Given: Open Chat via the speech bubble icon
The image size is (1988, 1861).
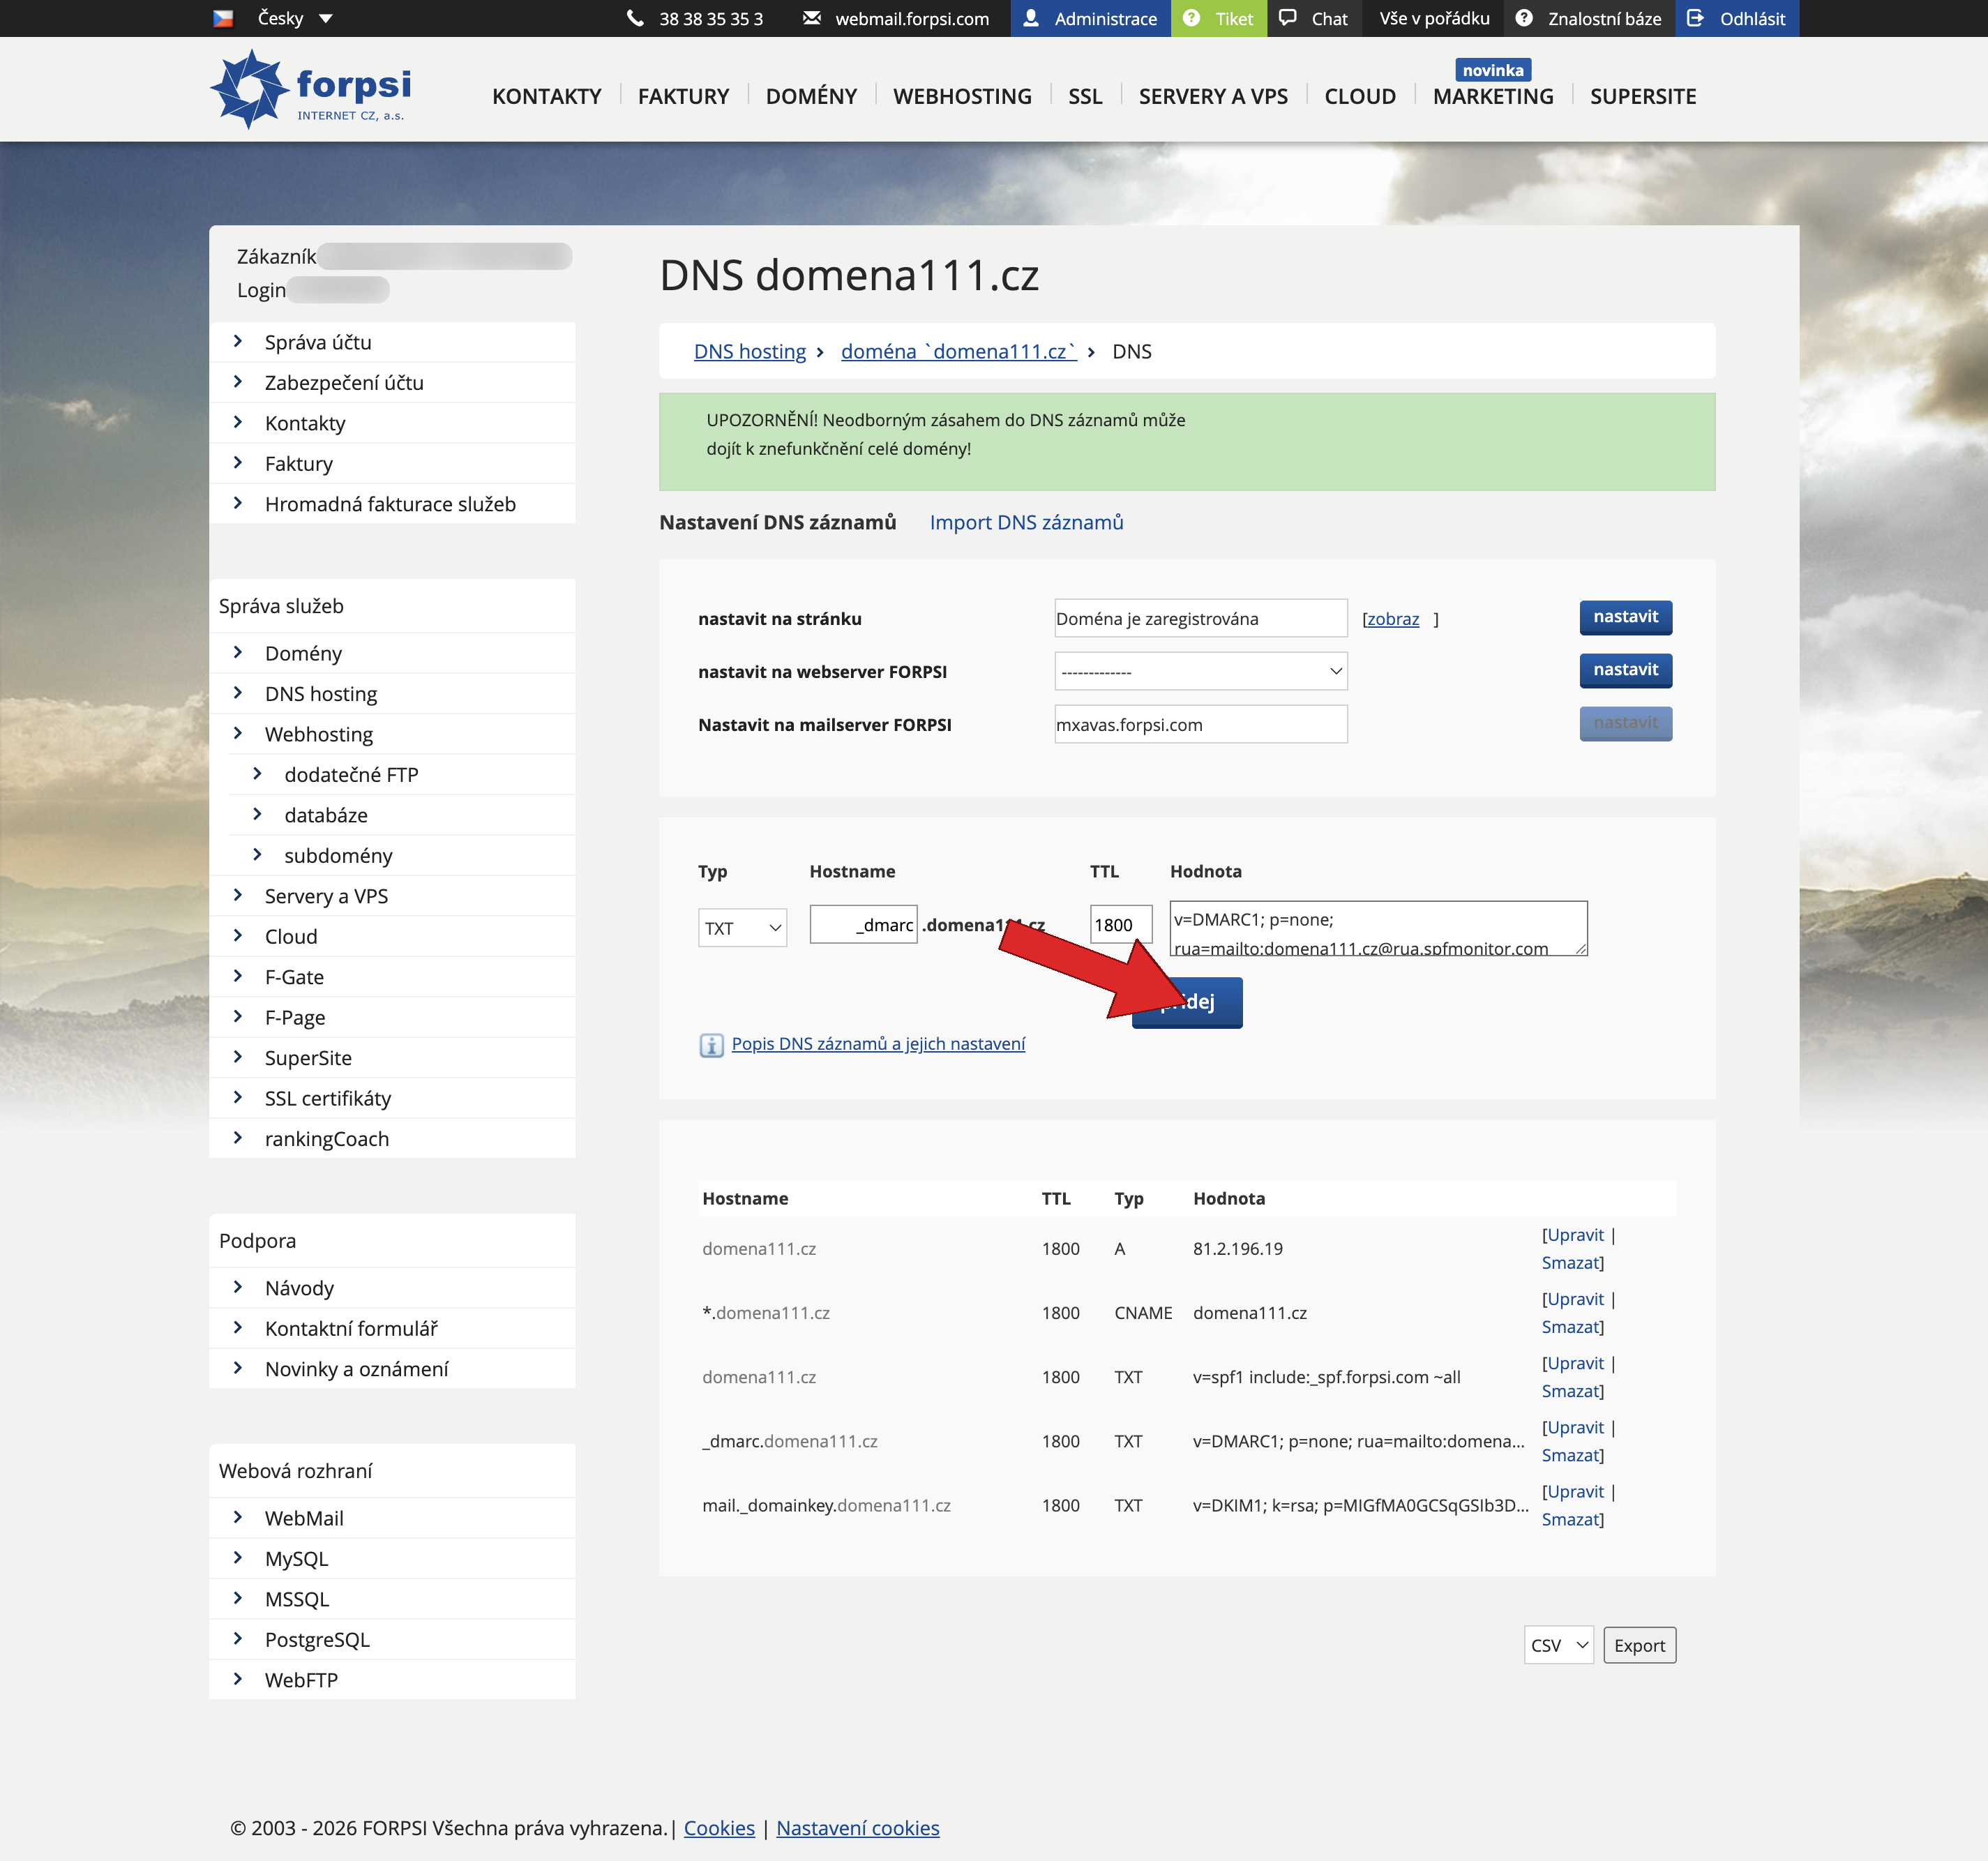Looking at the screenshot, I should tap(1289, 18).
